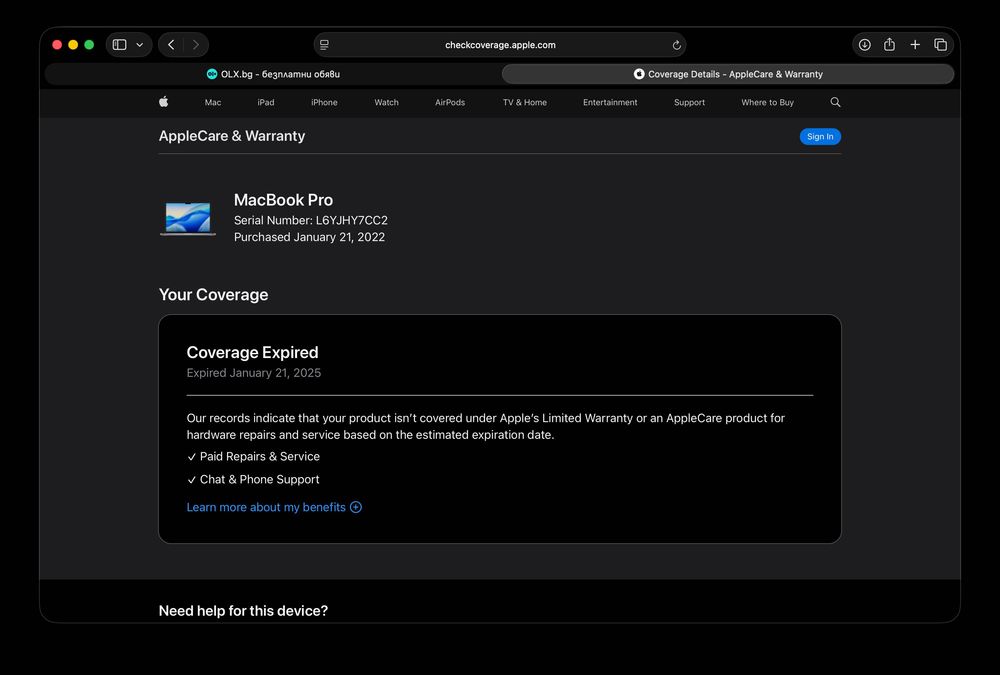
Task: Click the red close window button
Action: coord(57,45)
